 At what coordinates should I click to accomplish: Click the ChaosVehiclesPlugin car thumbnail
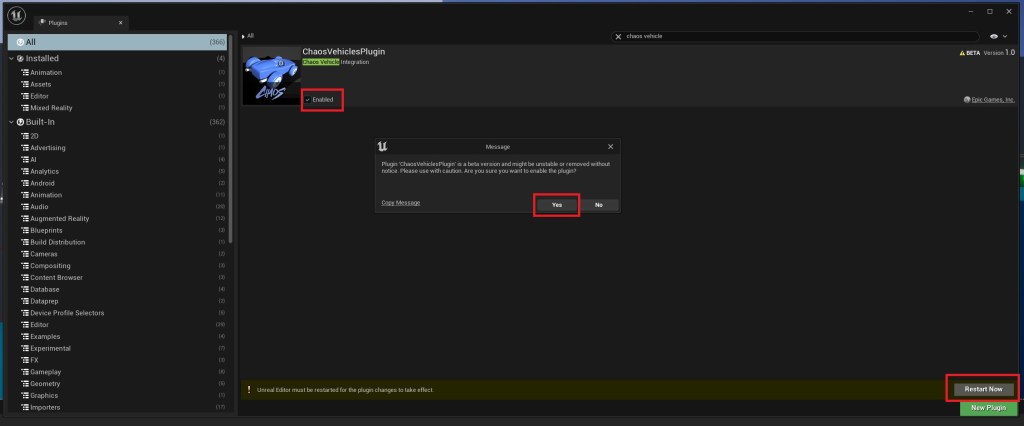(x=268, y=75)
